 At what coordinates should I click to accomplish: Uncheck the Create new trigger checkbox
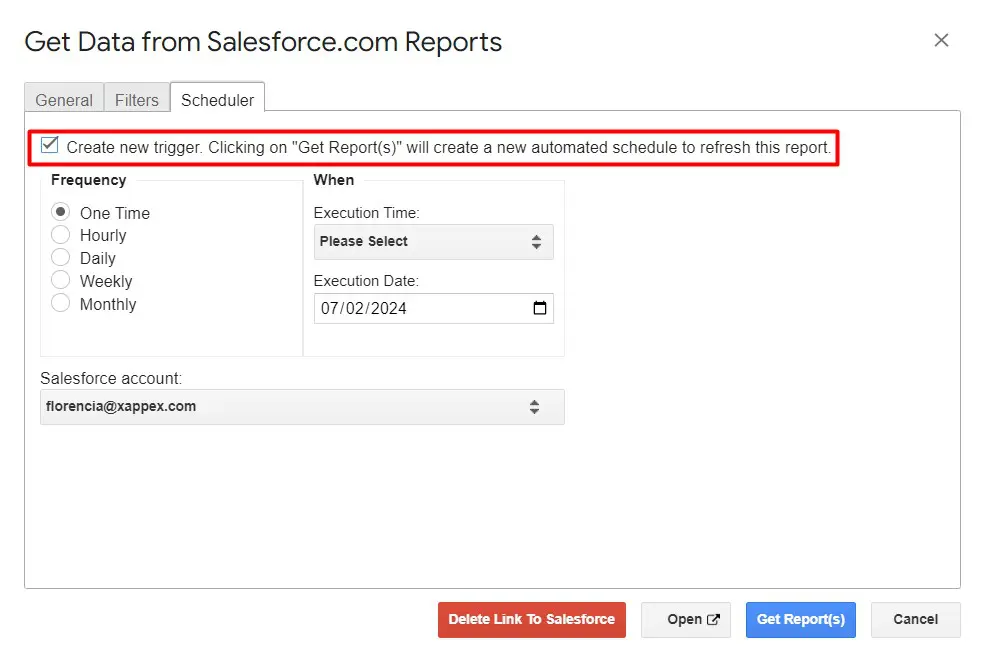coord(50,146)
